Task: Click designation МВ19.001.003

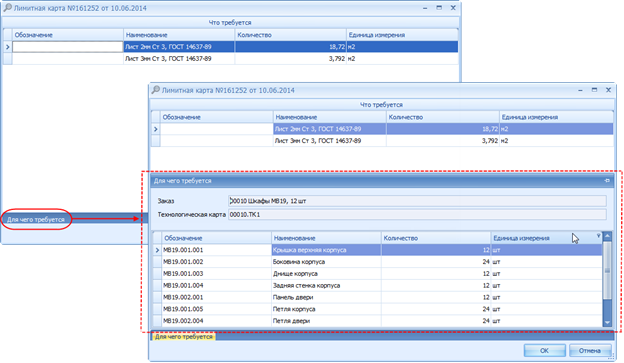Action: pos(183,274)
